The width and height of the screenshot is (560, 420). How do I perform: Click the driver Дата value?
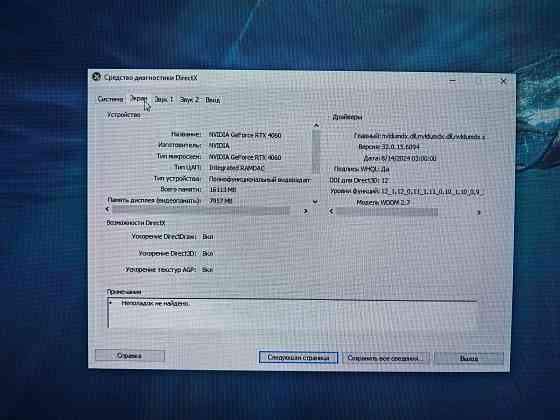[x=409, y=158]
